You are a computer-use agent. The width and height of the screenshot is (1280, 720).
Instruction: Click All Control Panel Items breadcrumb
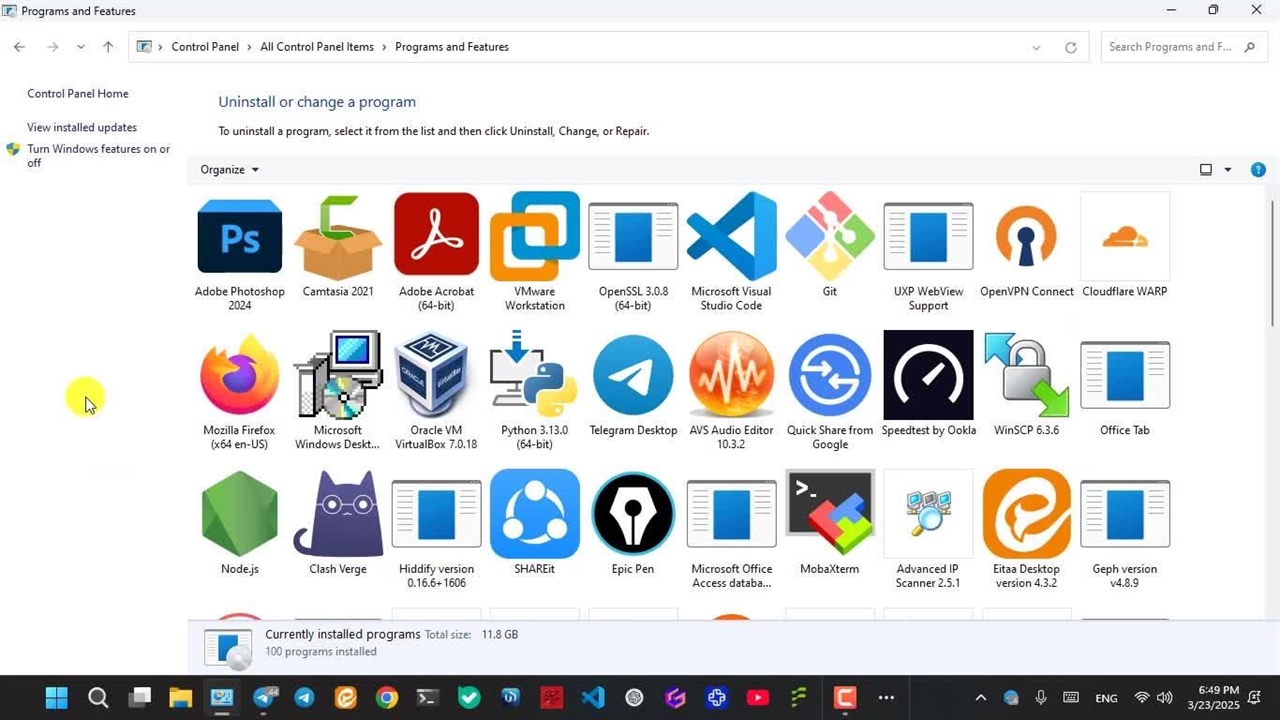(317, 47)
